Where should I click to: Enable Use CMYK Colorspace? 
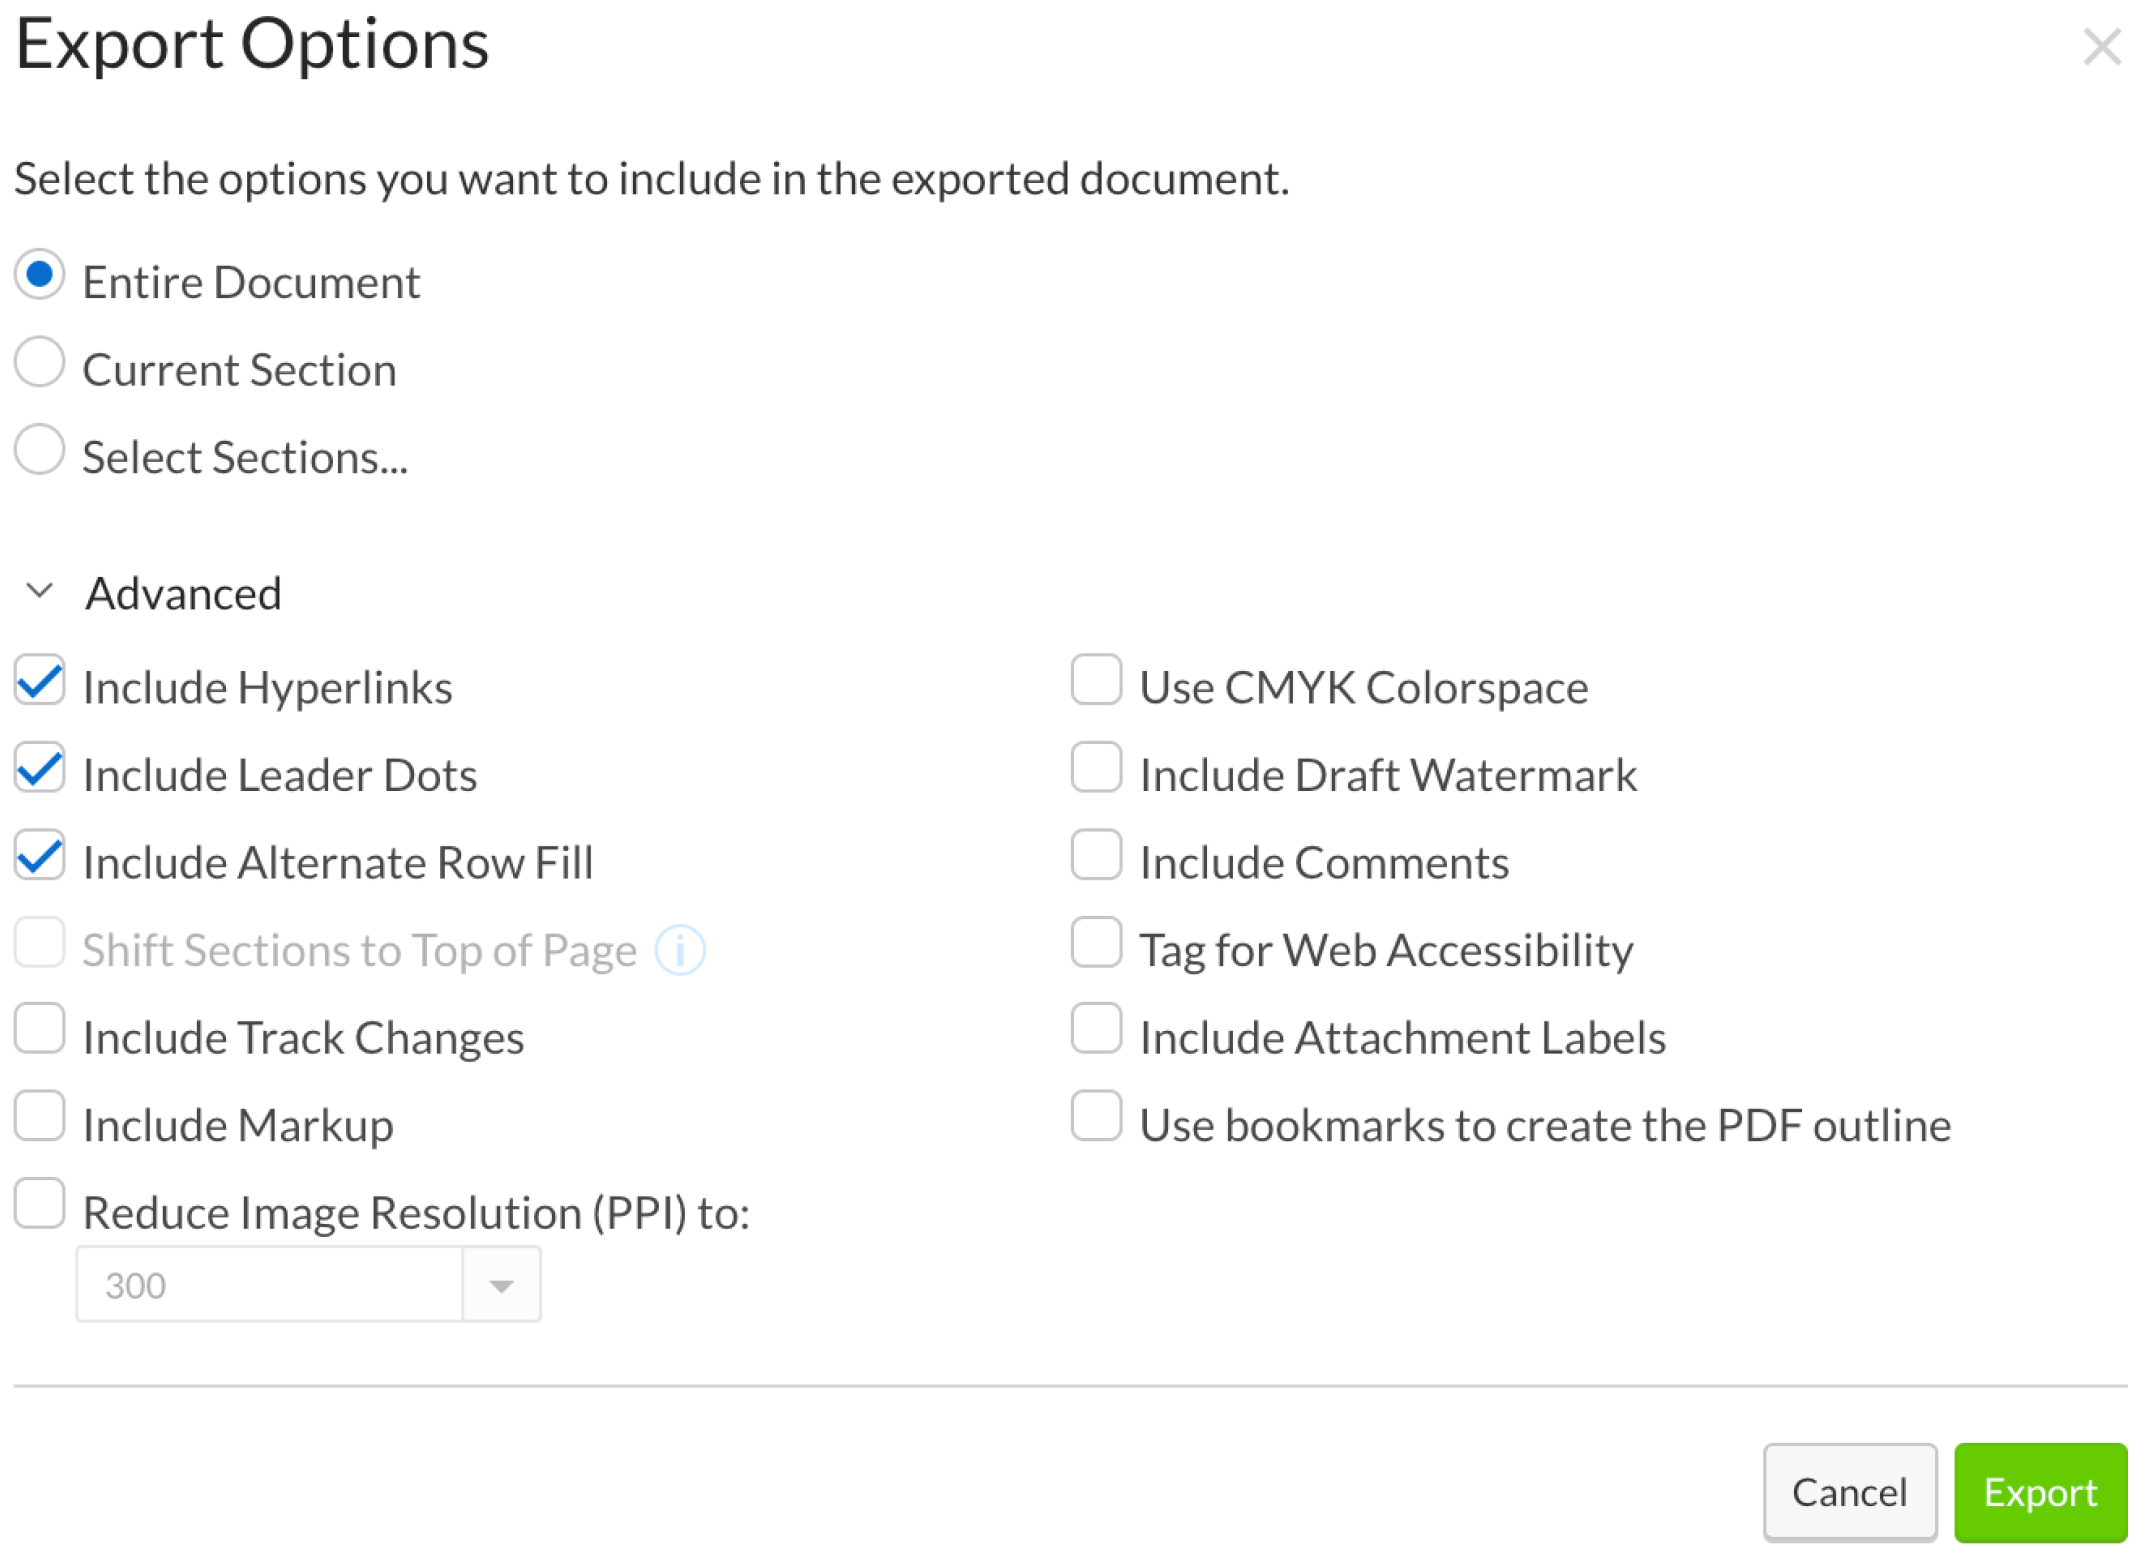tap(1096, 681)
